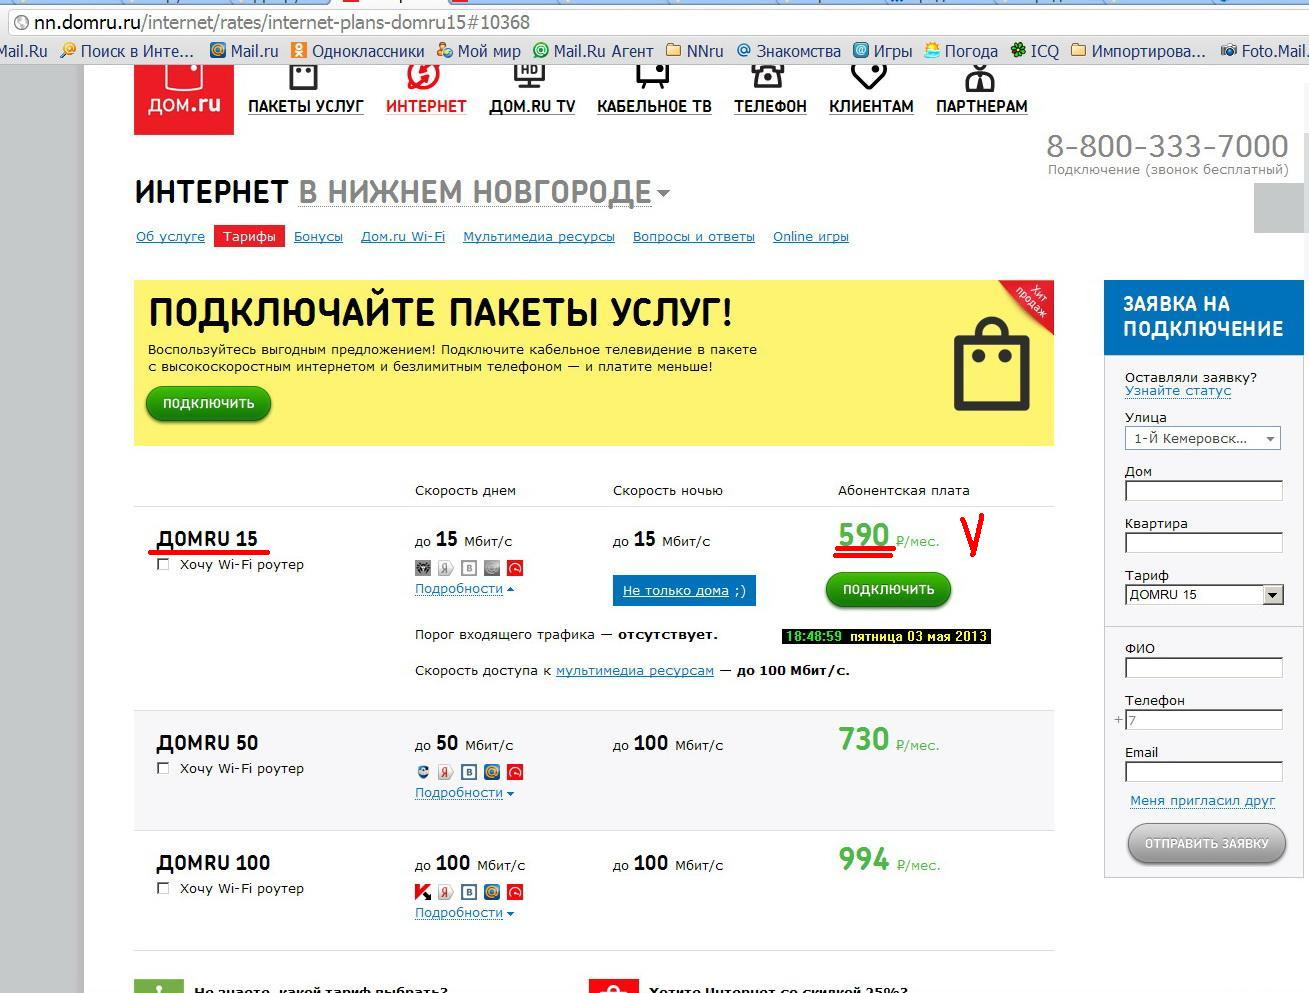Open the Тариф dropdown showing ДОМRU 15
Viewport: 1309px width, 993px height.
coord(1203,594)
